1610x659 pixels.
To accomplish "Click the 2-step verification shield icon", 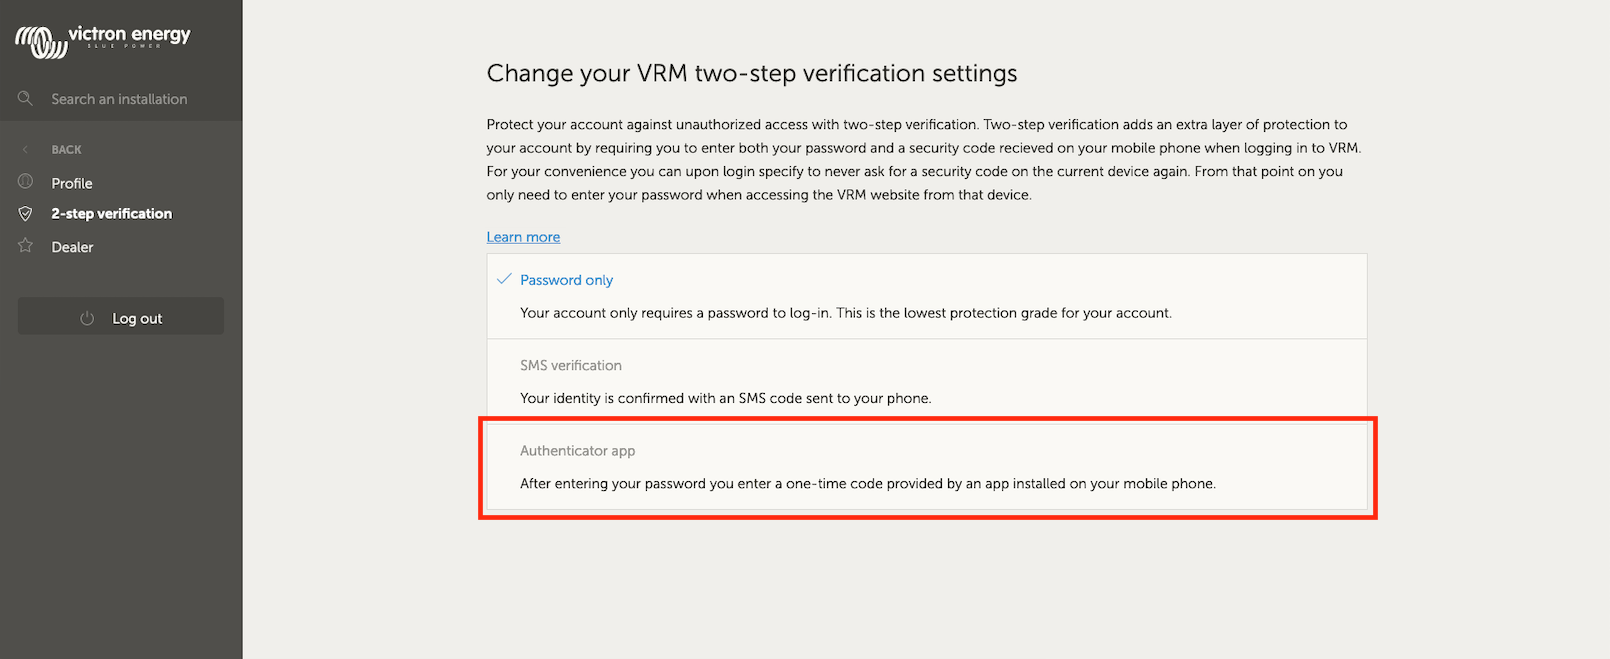I will [x=26, y=214].
